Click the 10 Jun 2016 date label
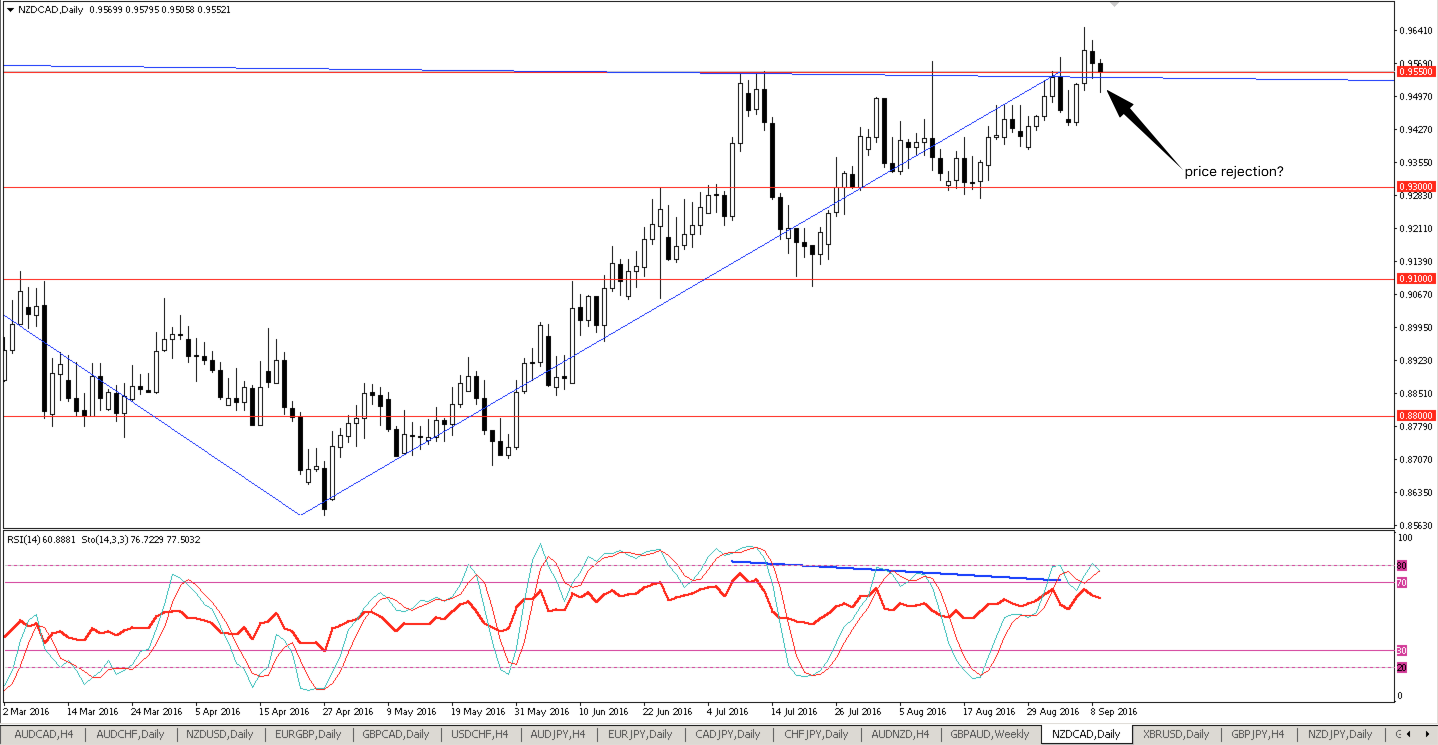Screen dimensions: 1438x745 point(604,712)
